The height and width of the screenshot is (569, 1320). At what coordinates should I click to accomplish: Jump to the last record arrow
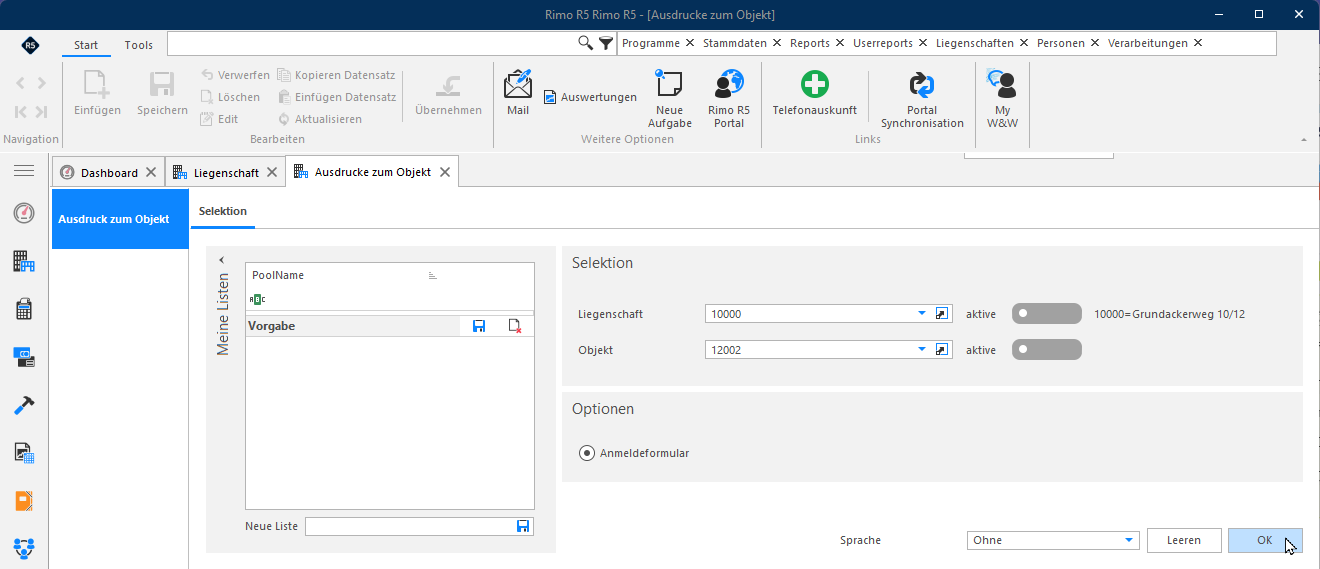41,112
